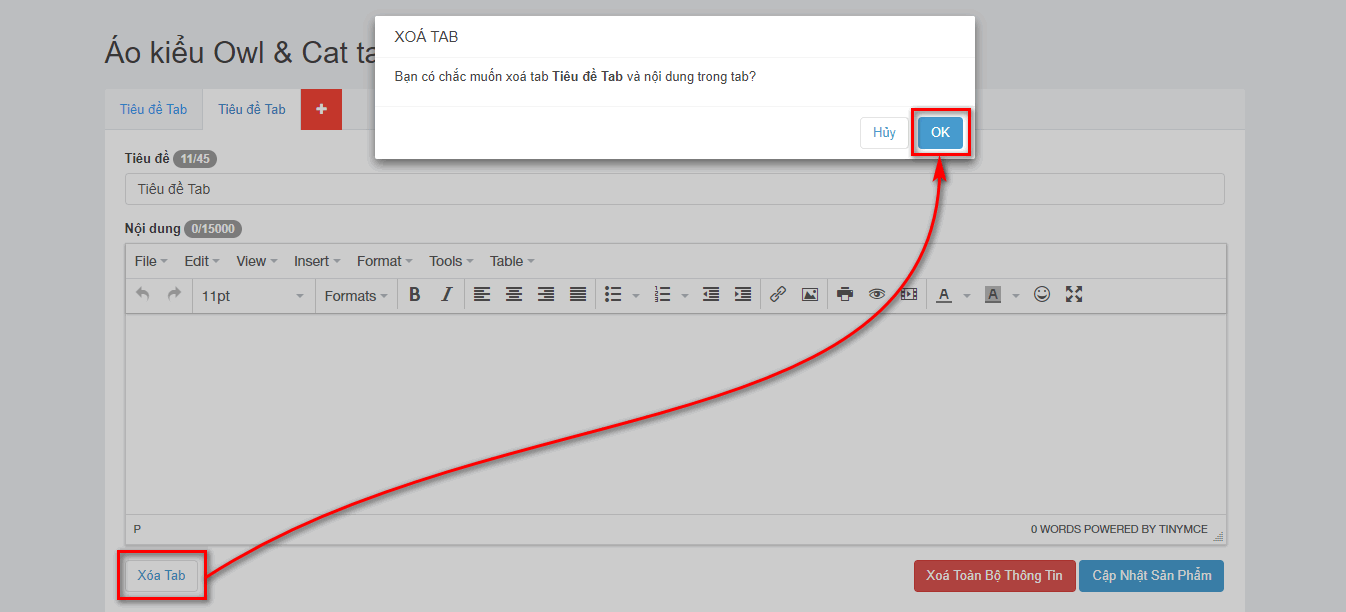The width and height of the screenshot is (1346, 612).
Task: Click OK to confirm tab deletion
Action: click(940, 133)
